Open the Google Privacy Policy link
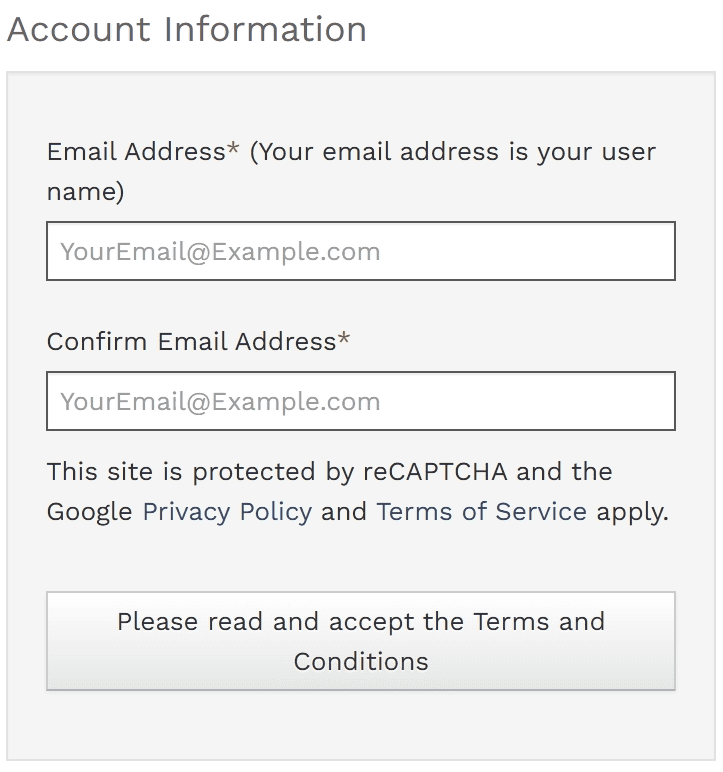 227,512
